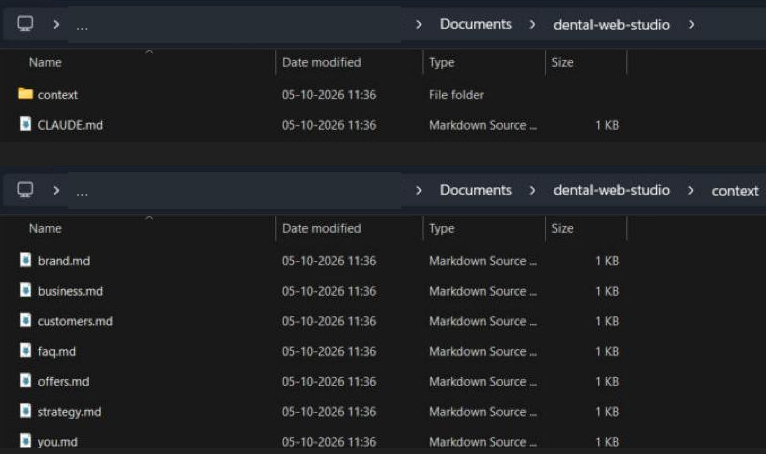Expand the chevron before Documents in the upper window
Image resolution: width=766 pixels, height=454 pixels.
click(419, 24)
